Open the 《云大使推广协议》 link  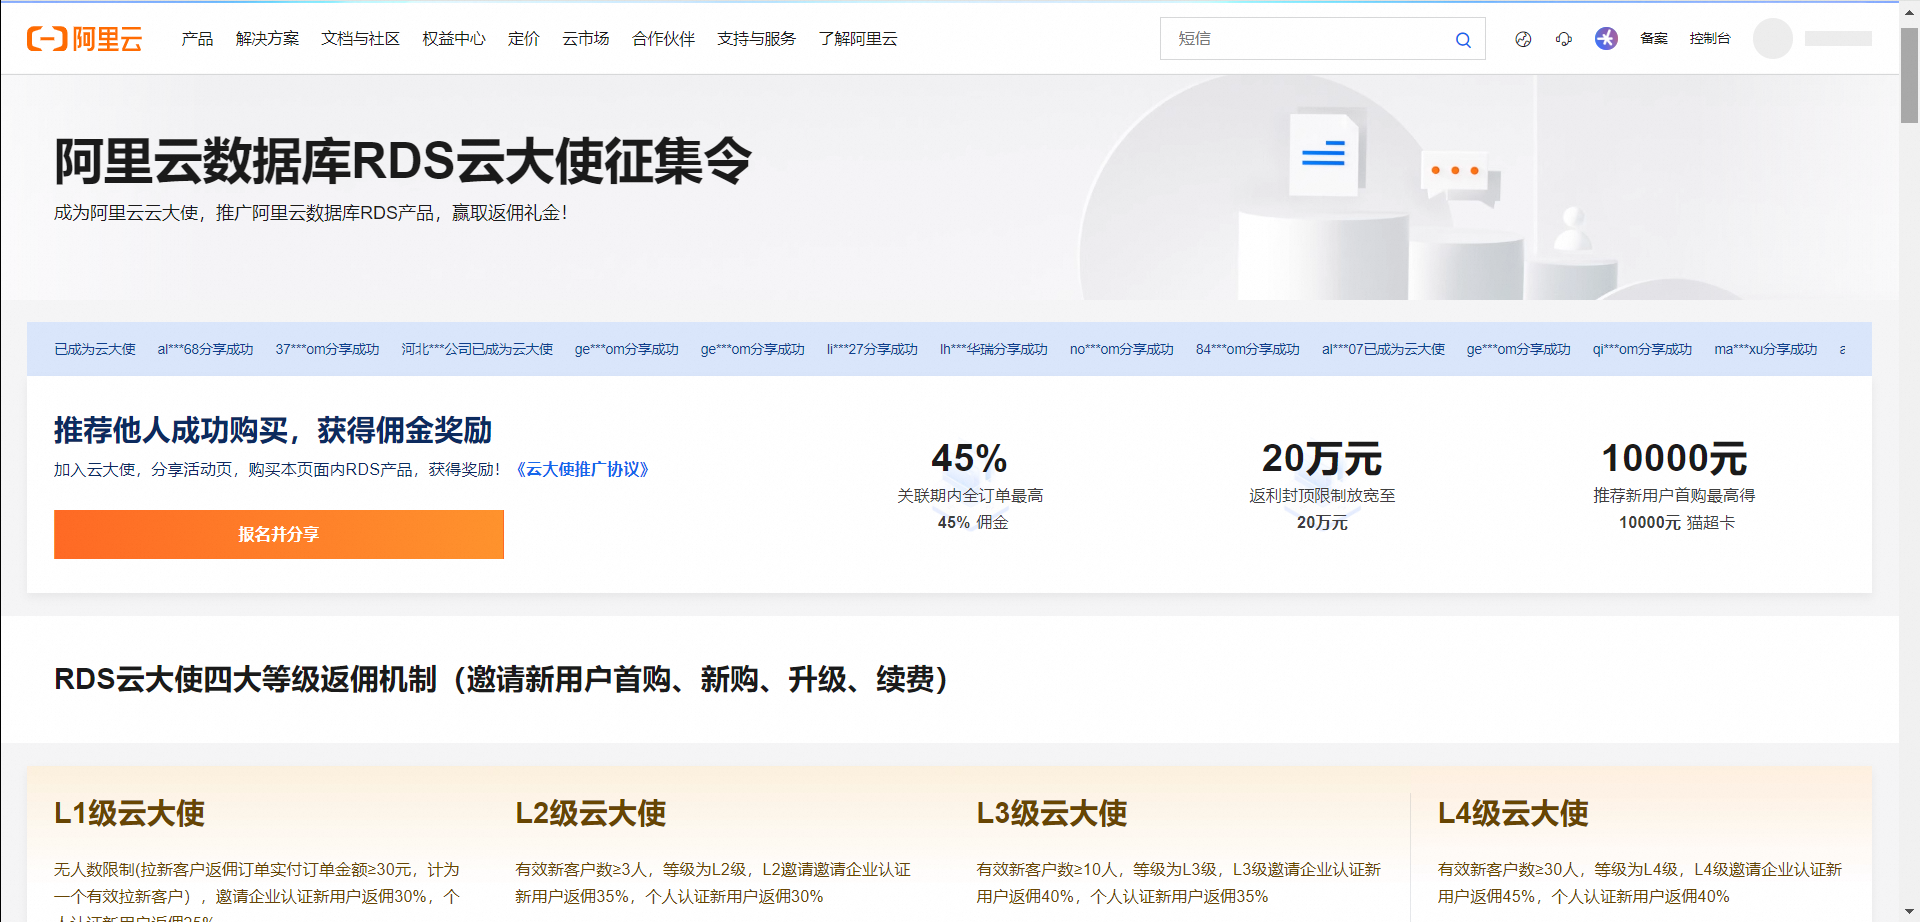coord(582,470)
